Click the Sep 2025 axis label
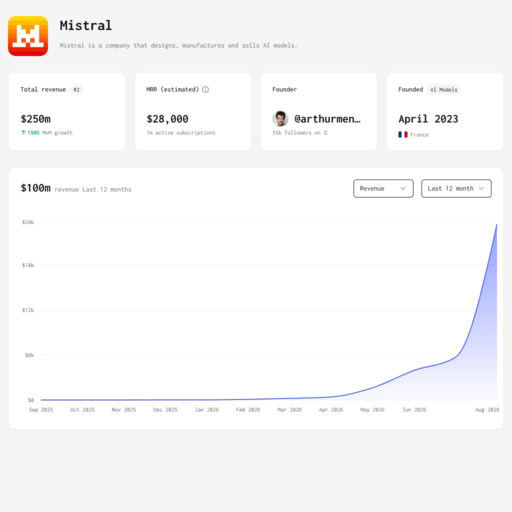The height and width of the screenshot is (512, 512). tap(41, 409)
